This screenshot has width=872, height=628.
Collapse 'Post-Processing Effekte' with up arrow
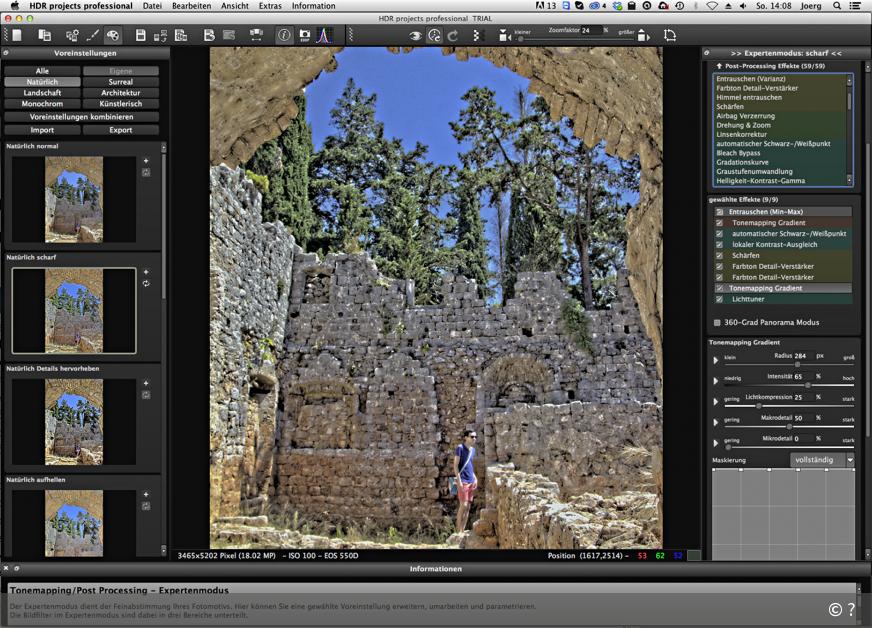[x=719, y=66]
